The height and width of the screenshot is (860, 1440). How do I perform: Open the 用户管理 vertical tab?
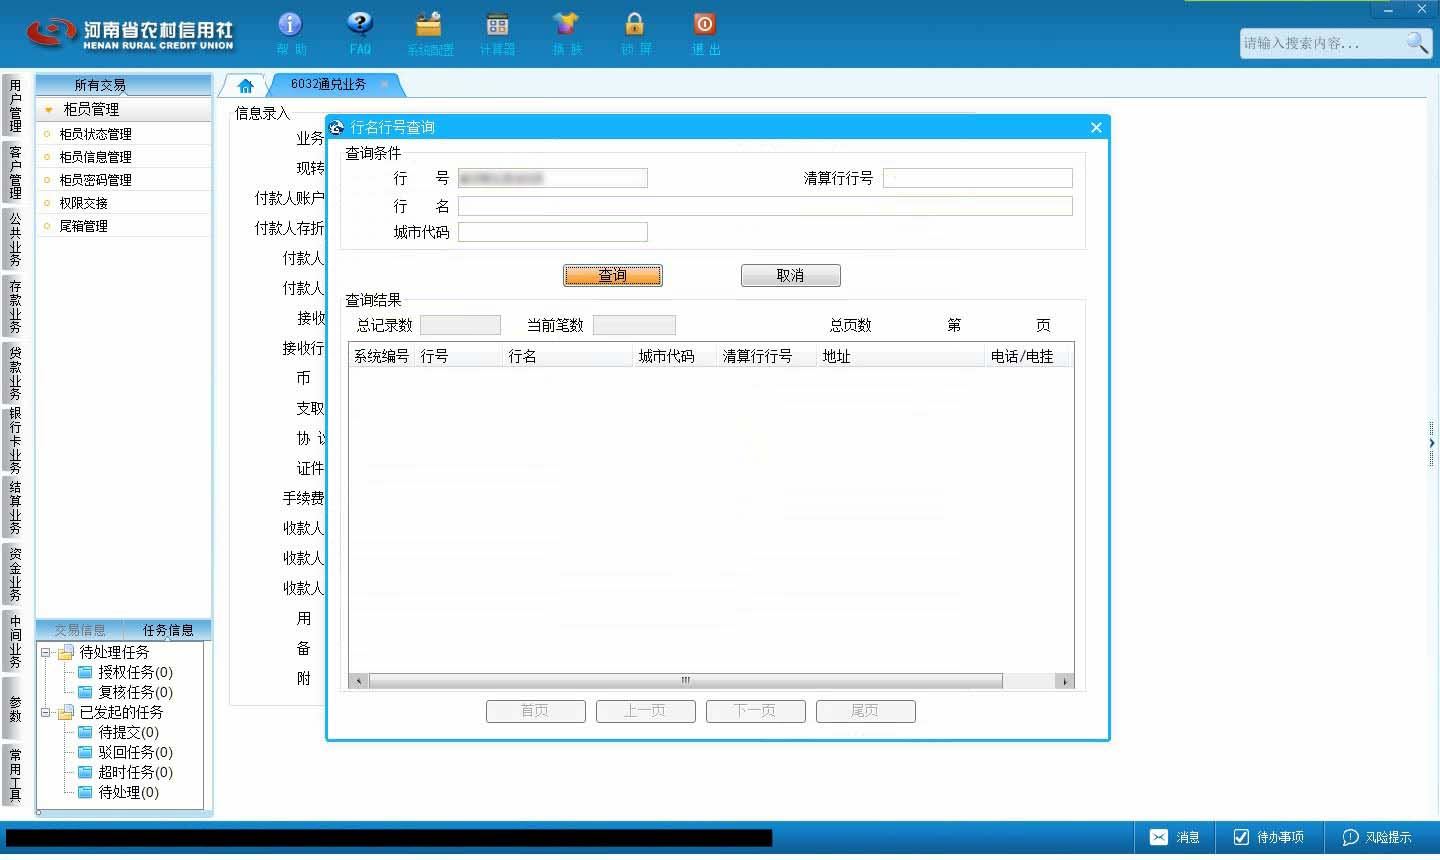click(14, 106)
